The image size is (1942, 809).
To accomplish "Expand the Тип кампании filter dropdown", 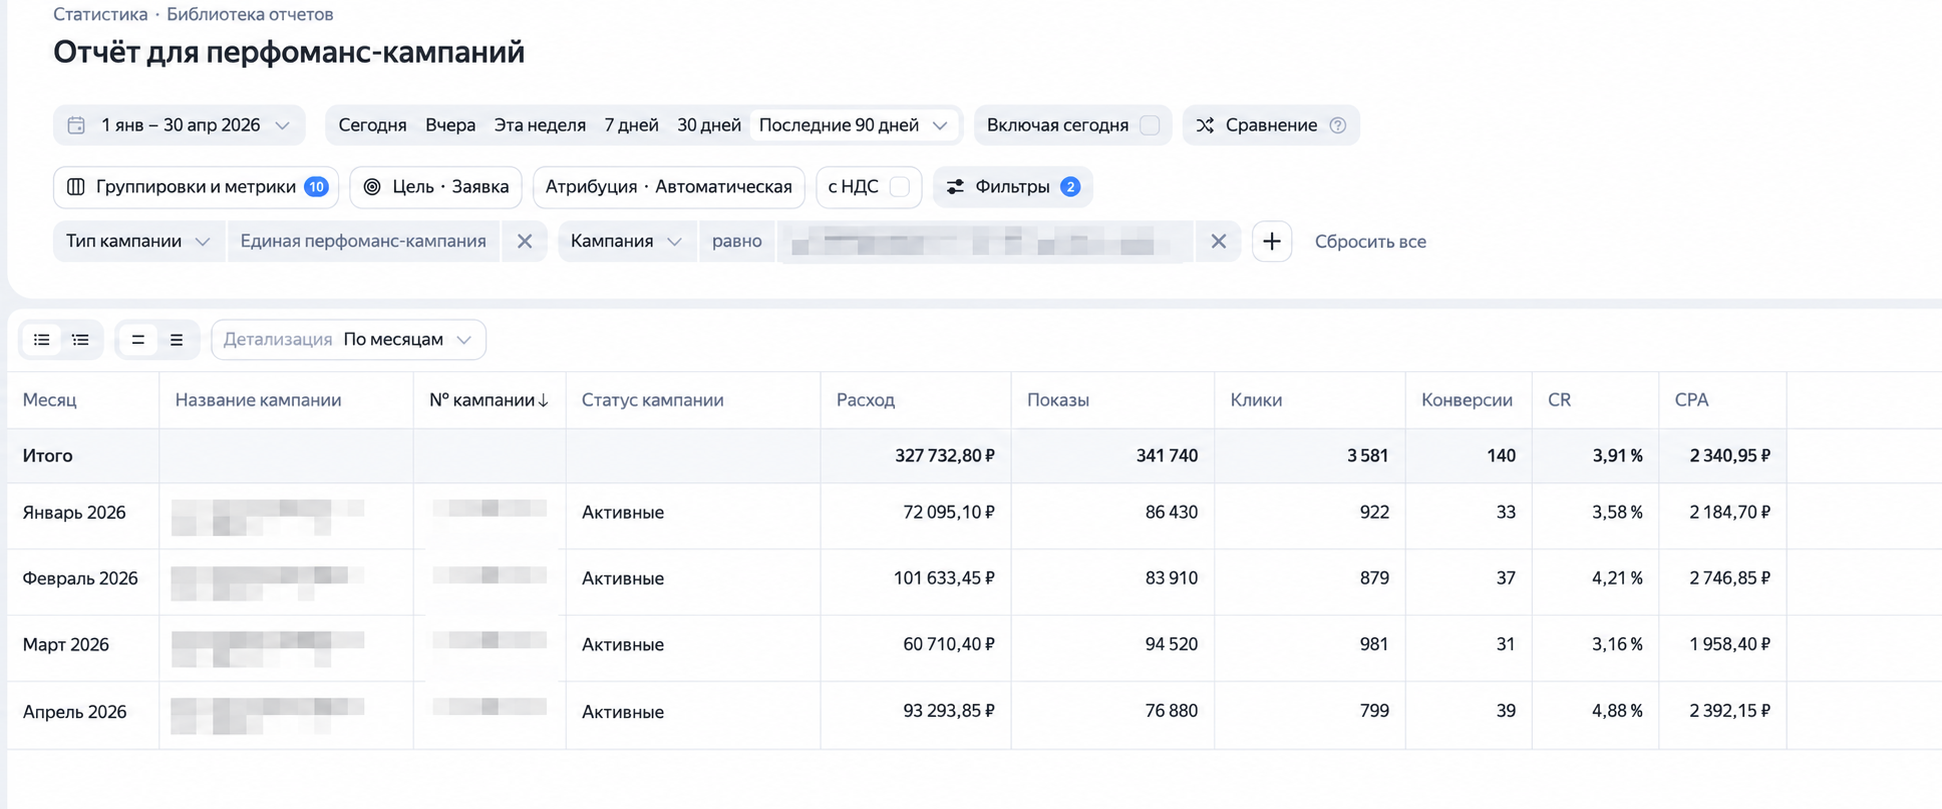I will (x=138, y=241).
